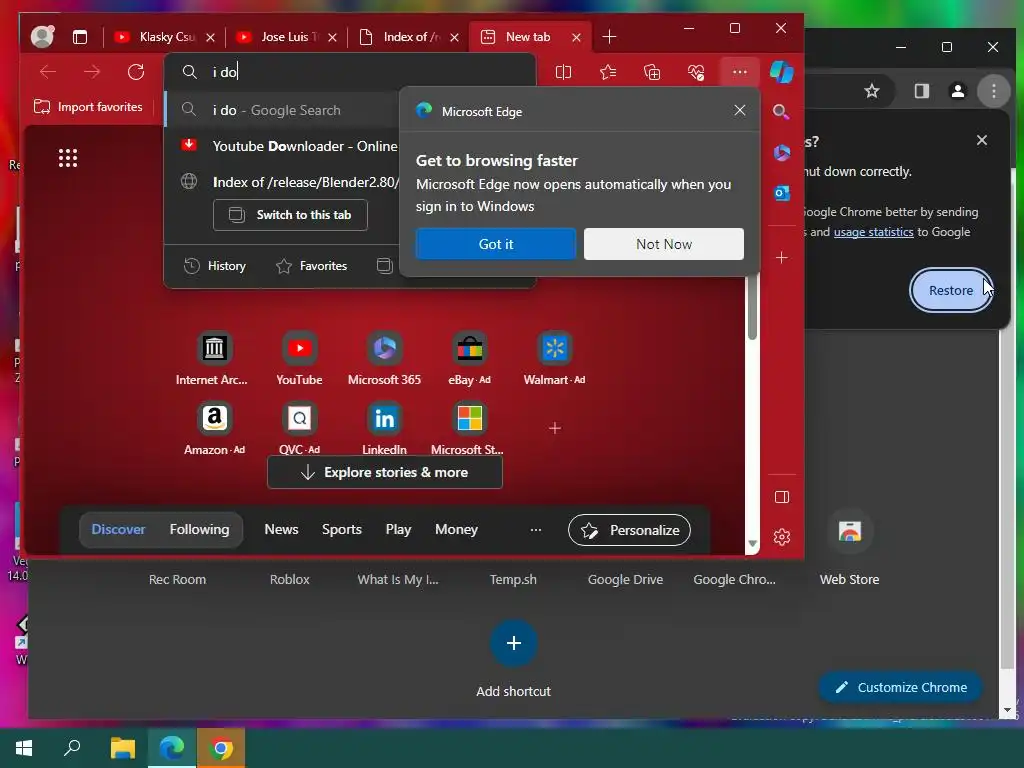
Task: Open Chrome three-dot menu
Action: click(x=994, y=91)
